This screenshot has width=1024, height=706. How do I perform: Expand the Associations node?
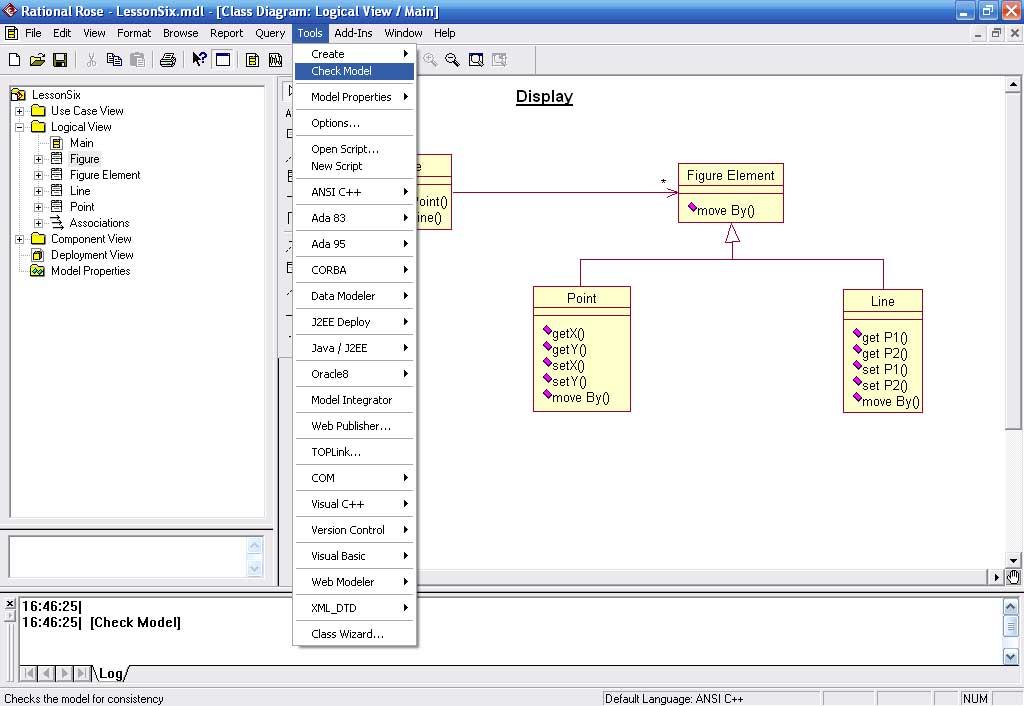tap(39, 223)
